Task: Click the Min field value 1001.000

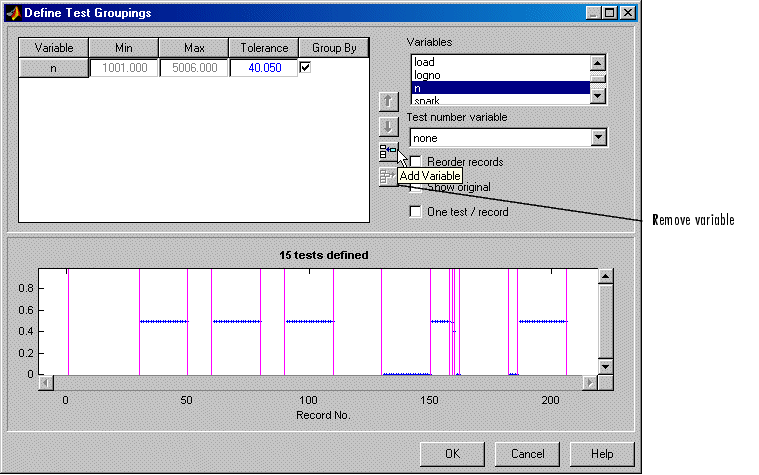Action: pos(124,68)
